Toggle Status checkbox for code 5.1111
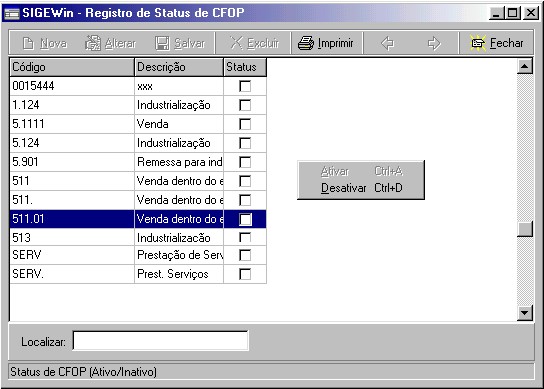Image resolution: width=544 pixels, height=389 pixels. 245,124
